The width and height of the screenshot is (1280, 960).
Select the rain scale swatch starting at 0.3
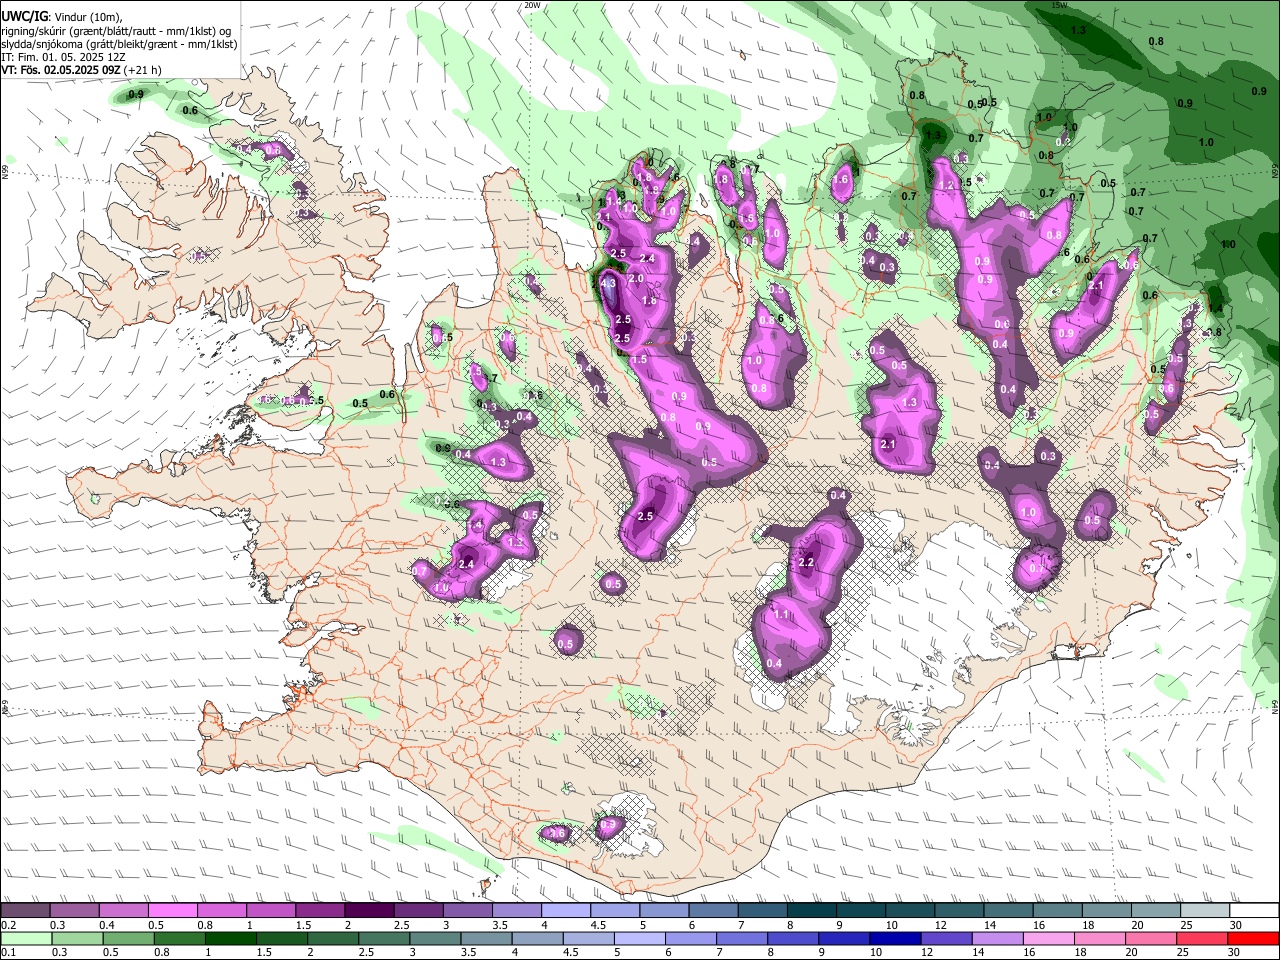tap(77, 938)
